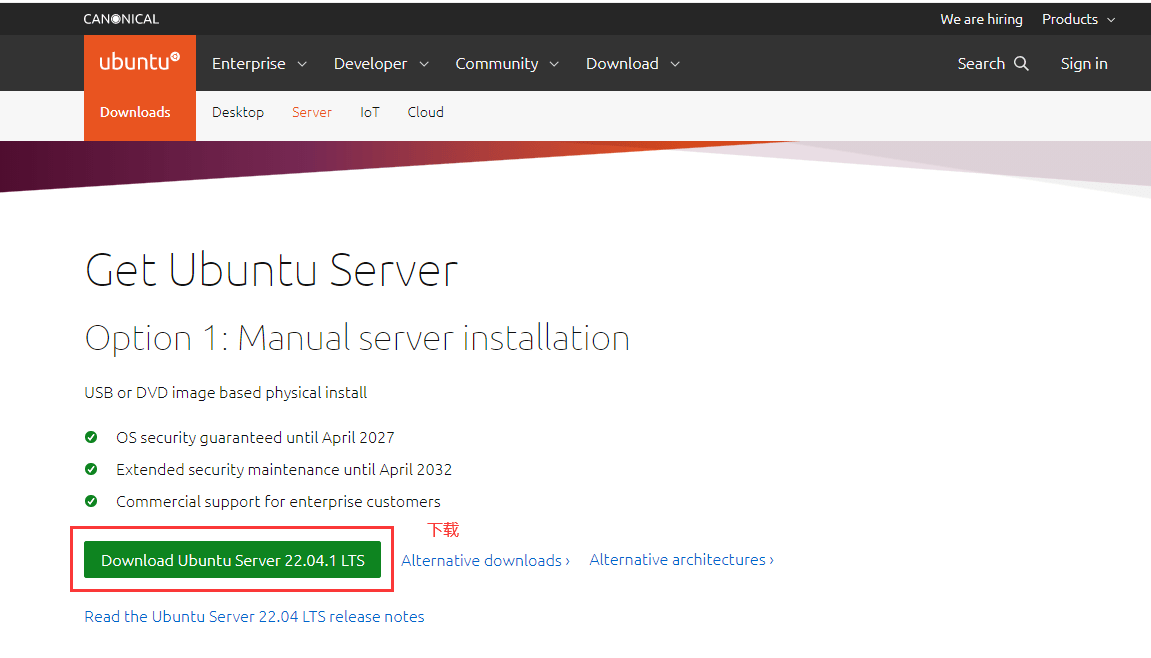This screenshot has height=658, width=1151.
Task: Switch to the Desktop tab
Action: click(238, 112)
